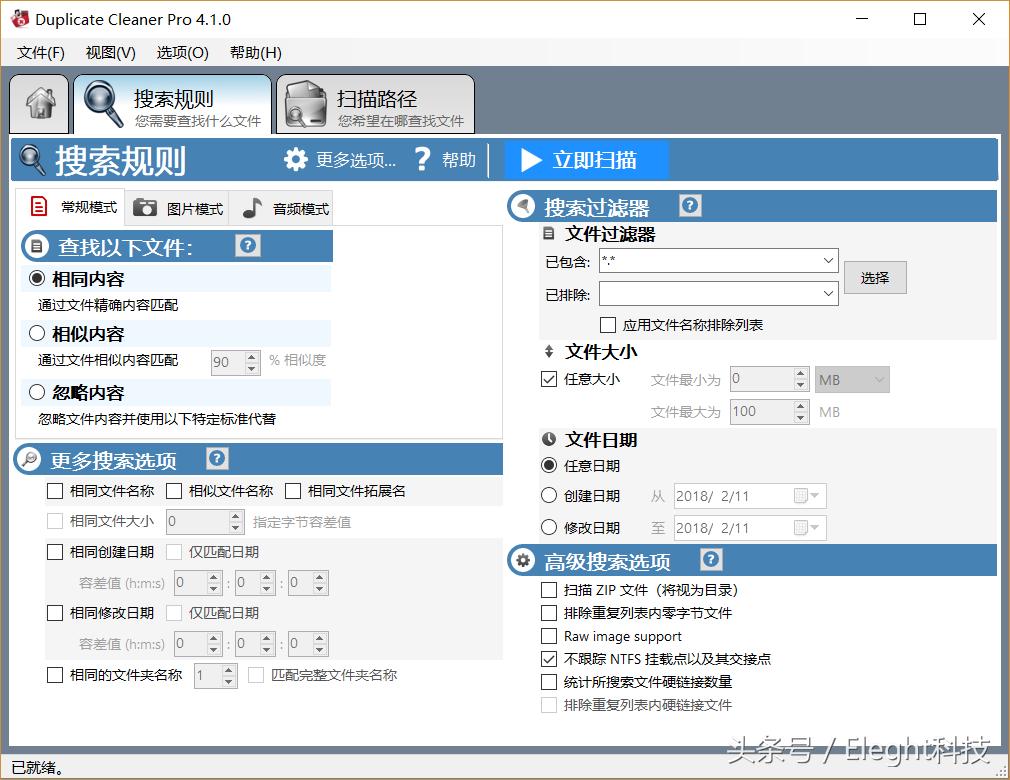Click the 选择 button beside included filter

[875, 277]
